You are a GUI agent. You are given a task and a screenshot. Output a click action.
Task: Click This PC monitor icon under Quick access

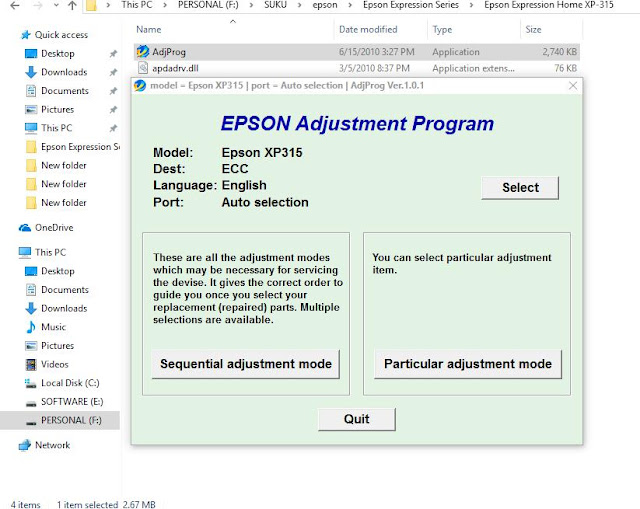click(31, 128)
